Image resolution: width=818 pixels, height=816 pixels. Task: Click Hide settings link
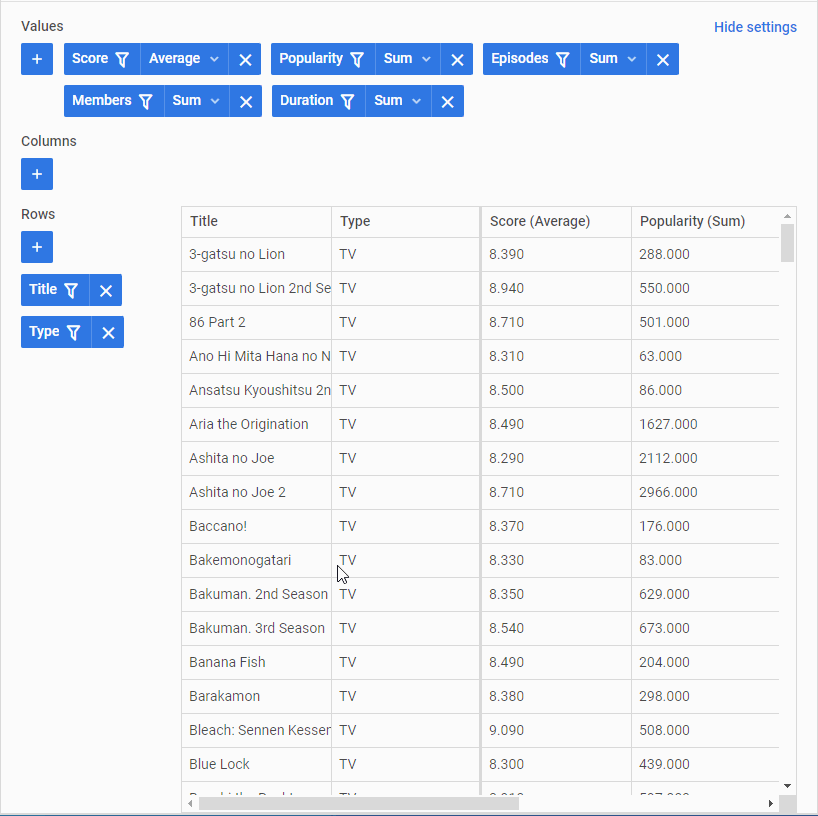(755, 27)
